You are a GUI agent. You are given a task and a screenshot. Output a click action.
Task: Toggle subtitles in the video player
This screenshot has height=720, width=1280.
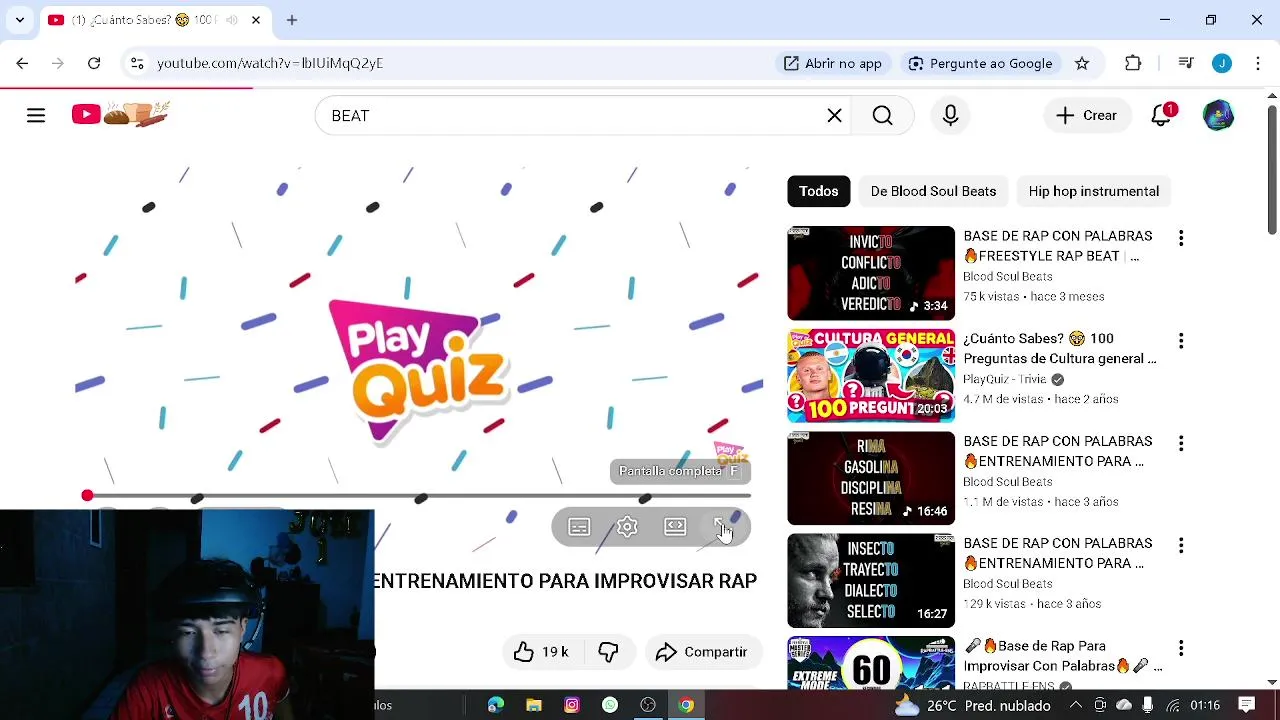579,527
